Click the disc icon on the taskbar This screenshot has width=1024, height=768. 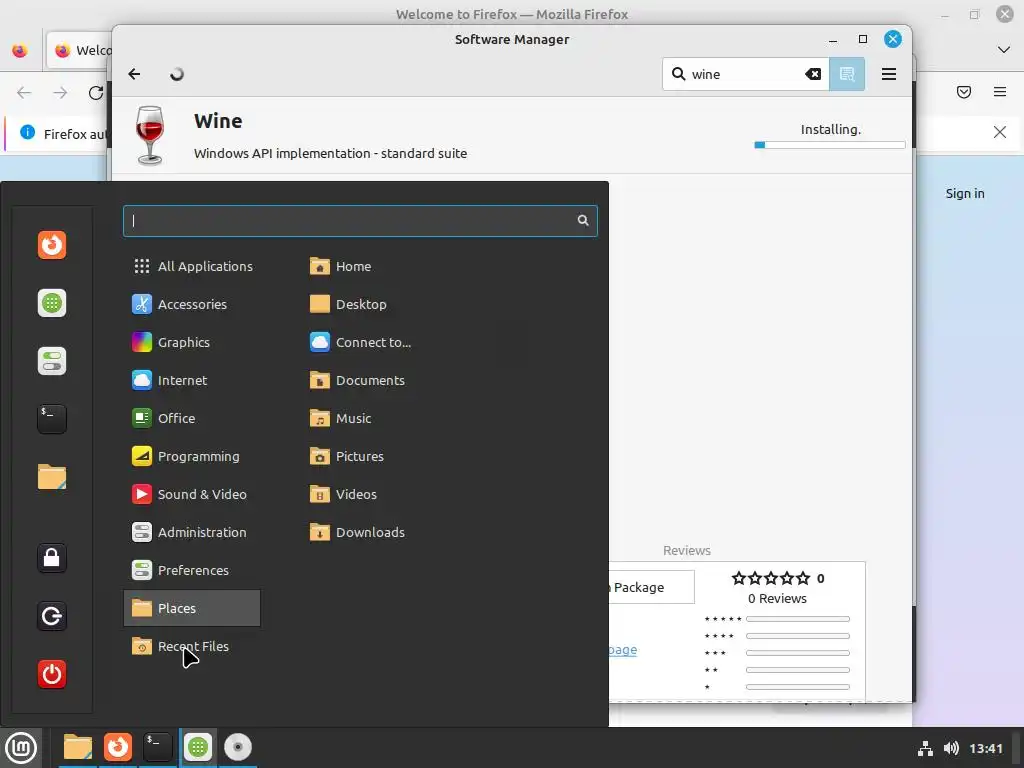tap(238, 747)
